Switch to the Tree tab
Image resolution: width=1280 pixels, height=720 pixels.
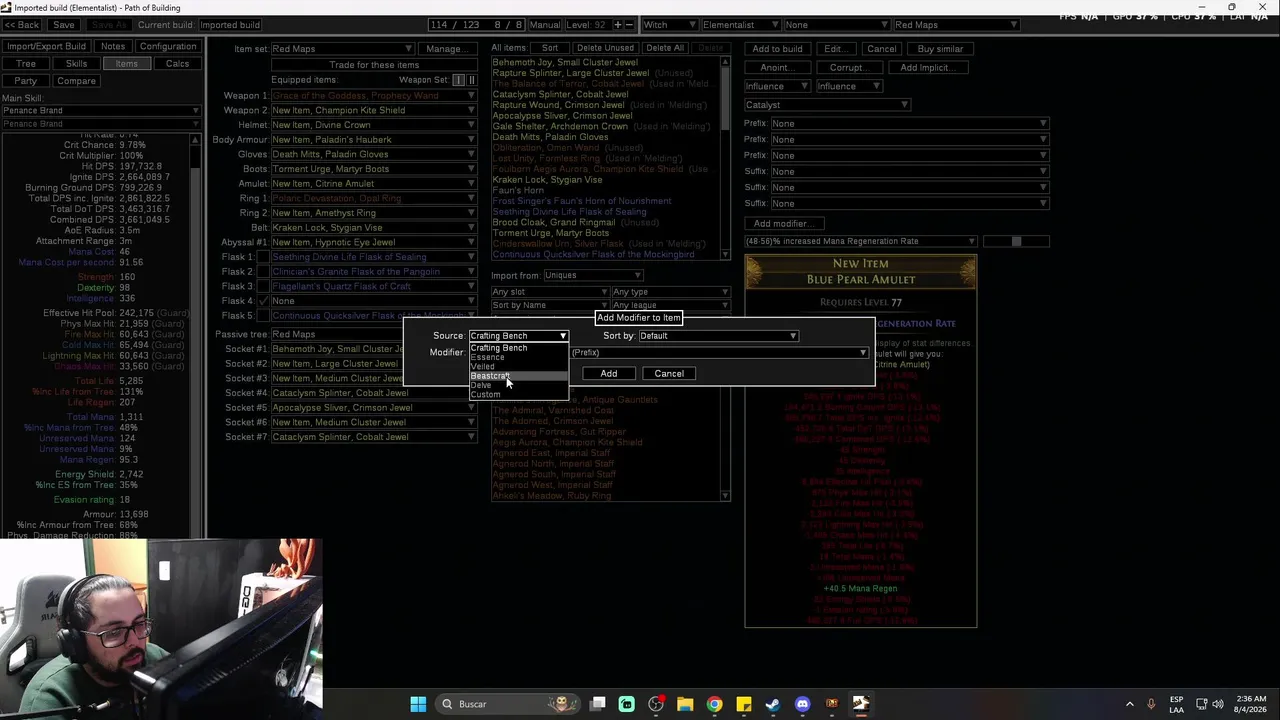[x=26, y=64]
